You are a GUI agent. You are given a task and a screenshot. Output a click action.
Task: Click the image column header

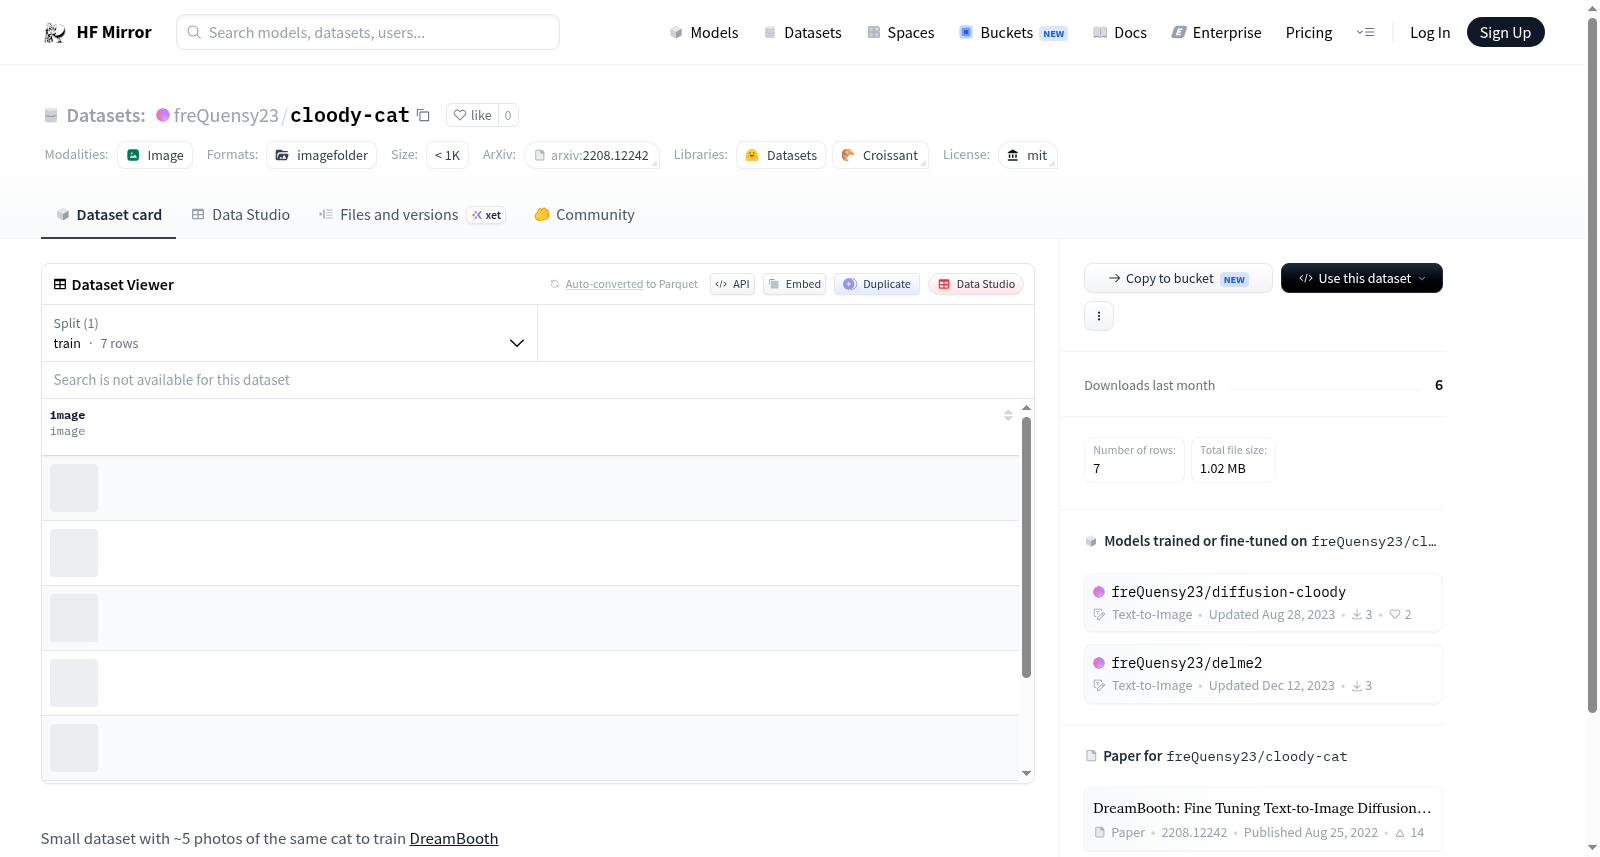point(530,427)
